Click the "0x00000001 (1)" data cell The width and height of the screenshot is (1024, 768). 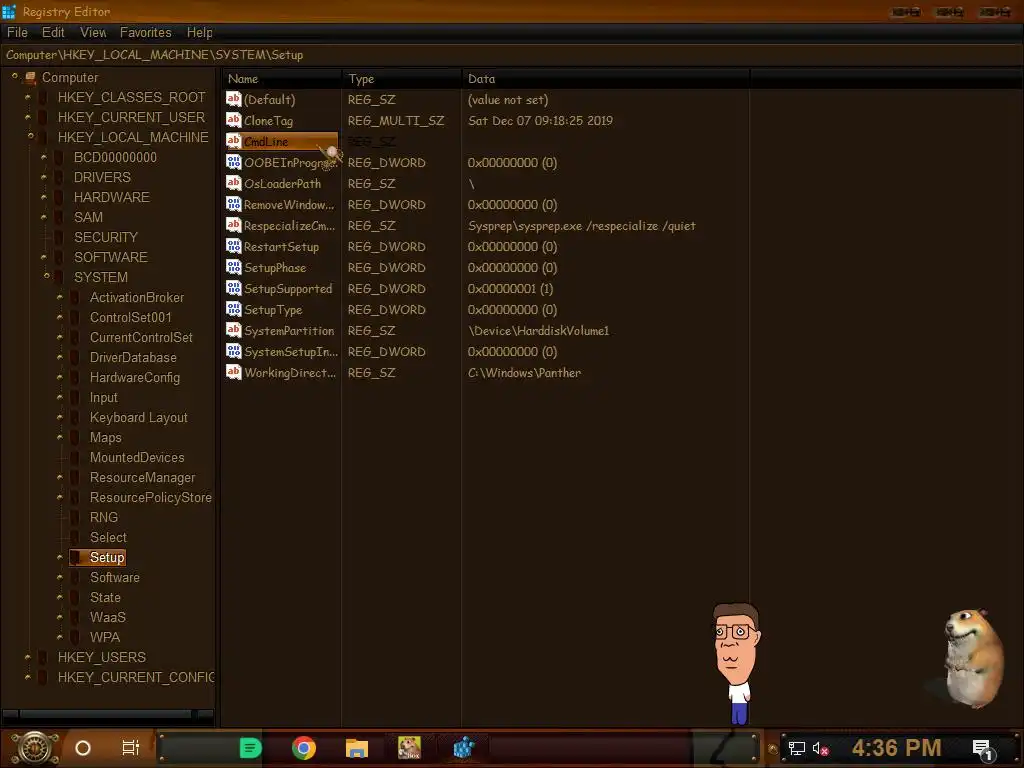click(x=510, y=288)
